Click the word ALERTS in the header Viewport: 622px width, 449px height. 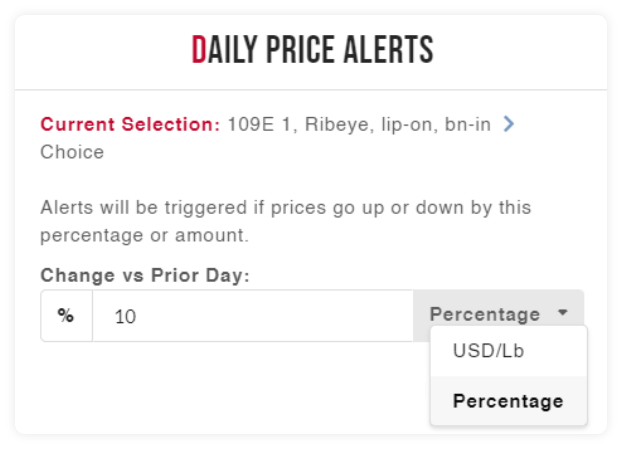pos(394,49)
